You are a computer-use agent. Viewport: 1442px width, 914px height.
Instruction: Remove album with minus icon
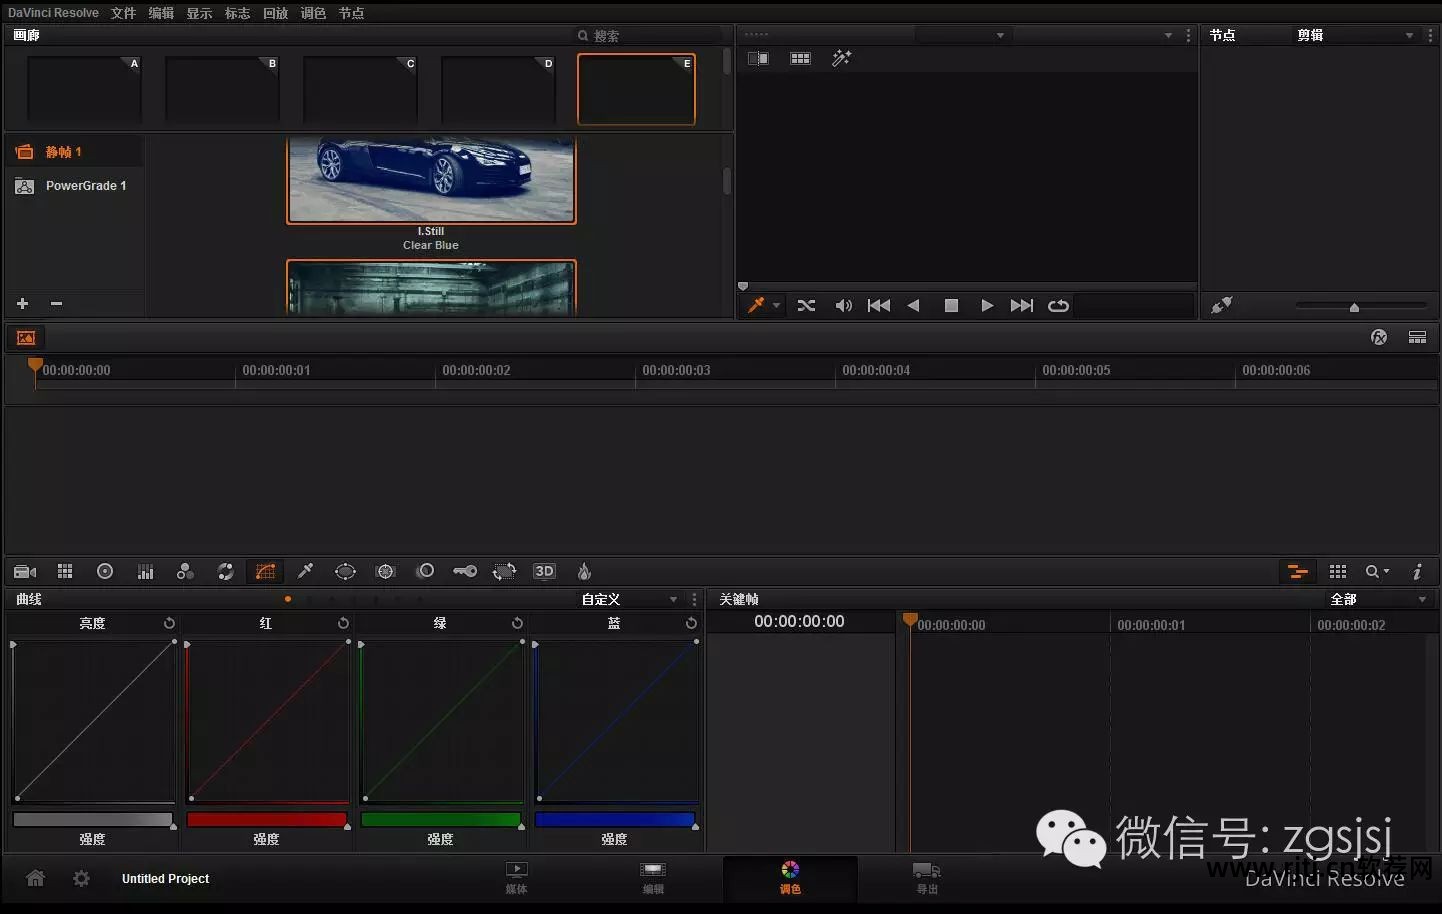(56, 303)
